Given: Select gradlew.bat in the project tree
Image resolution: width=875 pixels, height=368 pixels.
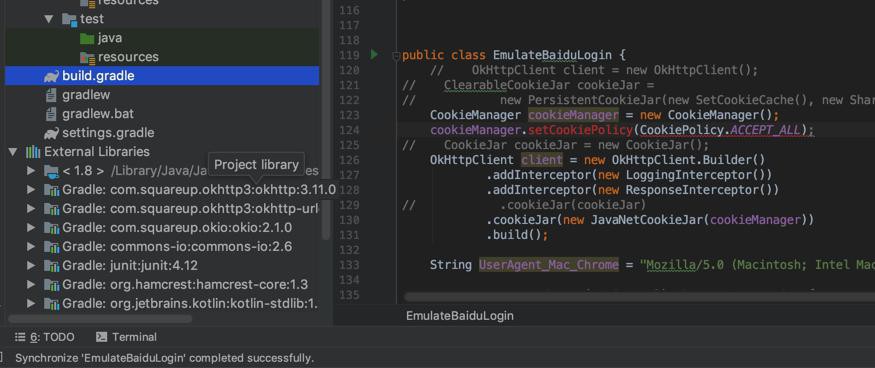Looking at the screenshot, I should pos(98,114).
